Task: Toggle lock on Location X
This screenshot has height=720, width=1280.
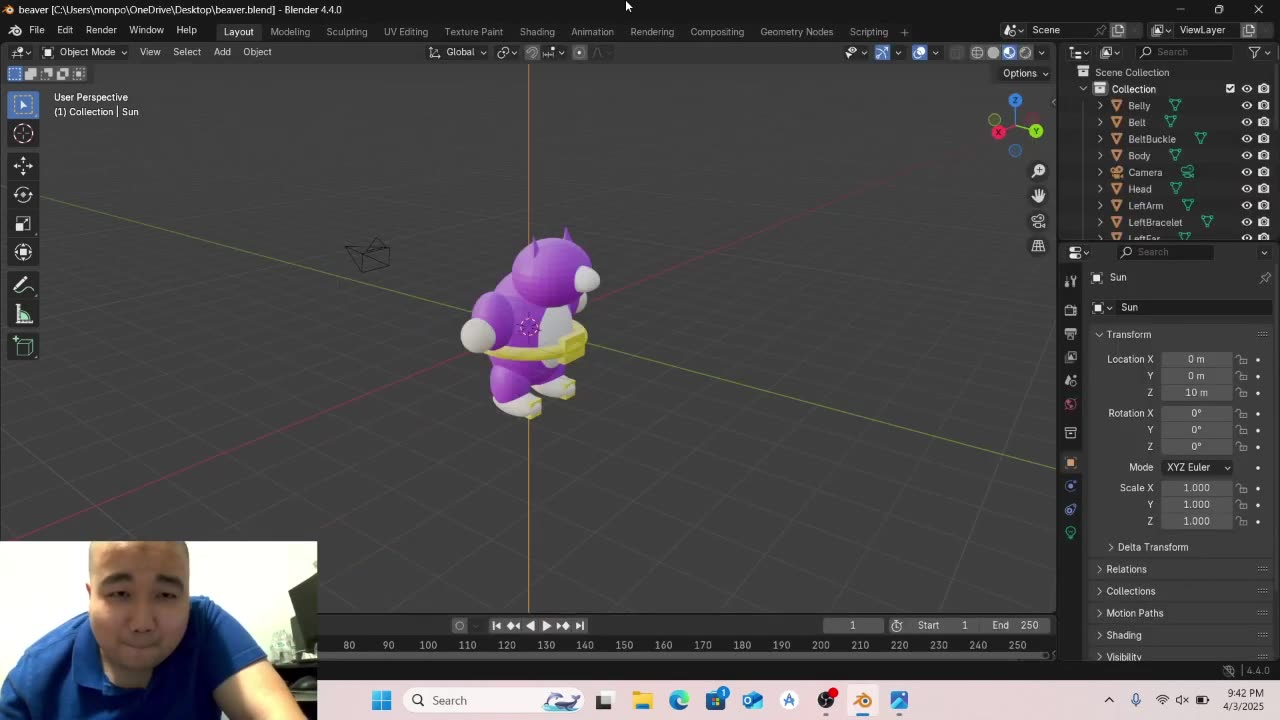Action: 1241,359
